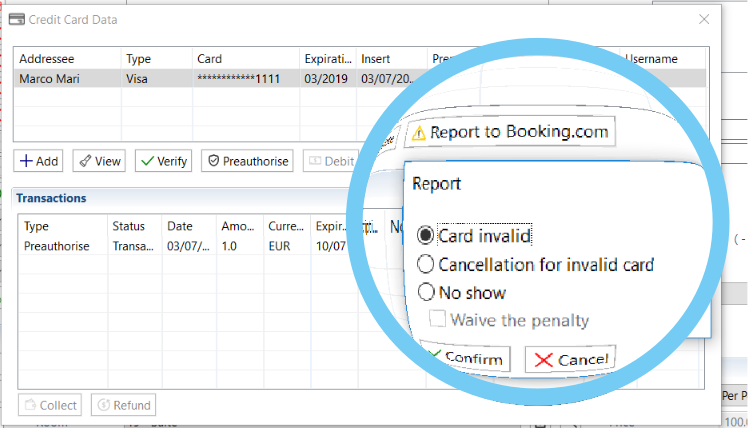Click the Addressee column header
The image size is (749, 428).
point(67,59)
